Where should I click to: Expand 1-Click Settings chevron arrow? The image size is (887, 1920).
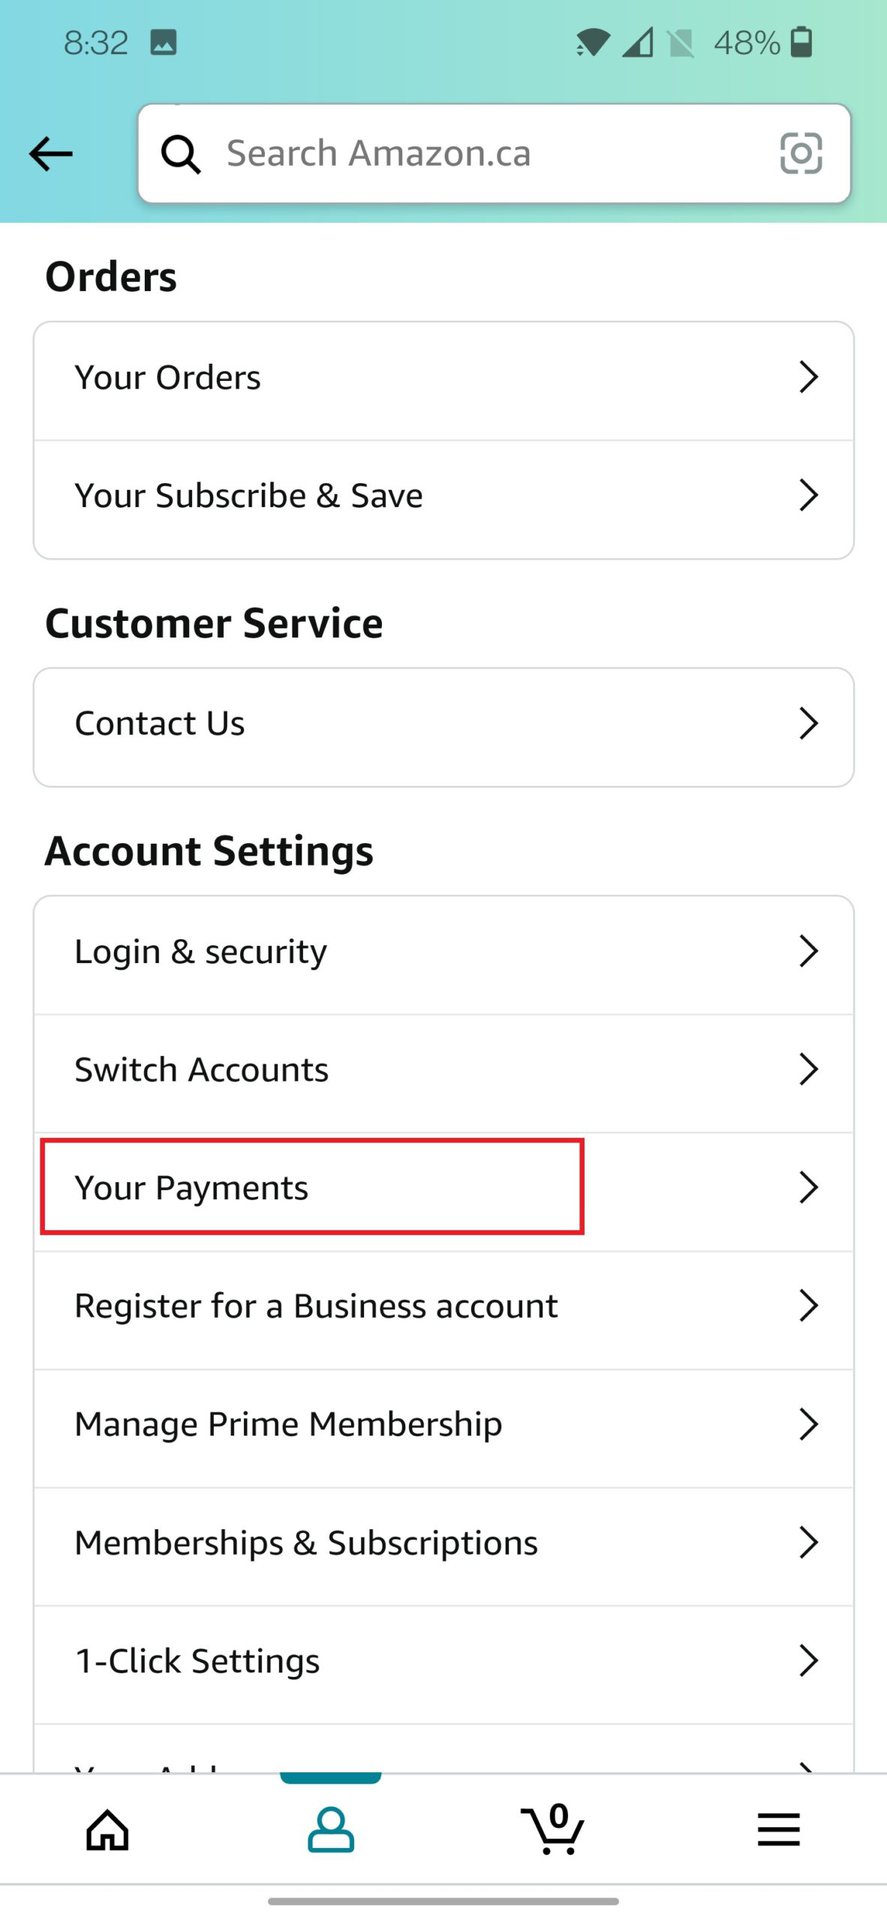coord(808,1661)
